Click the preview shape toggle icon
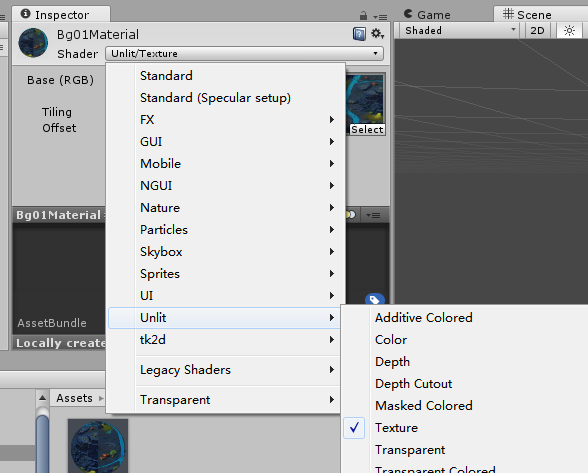The image size is (588, 473). (351, 215)
